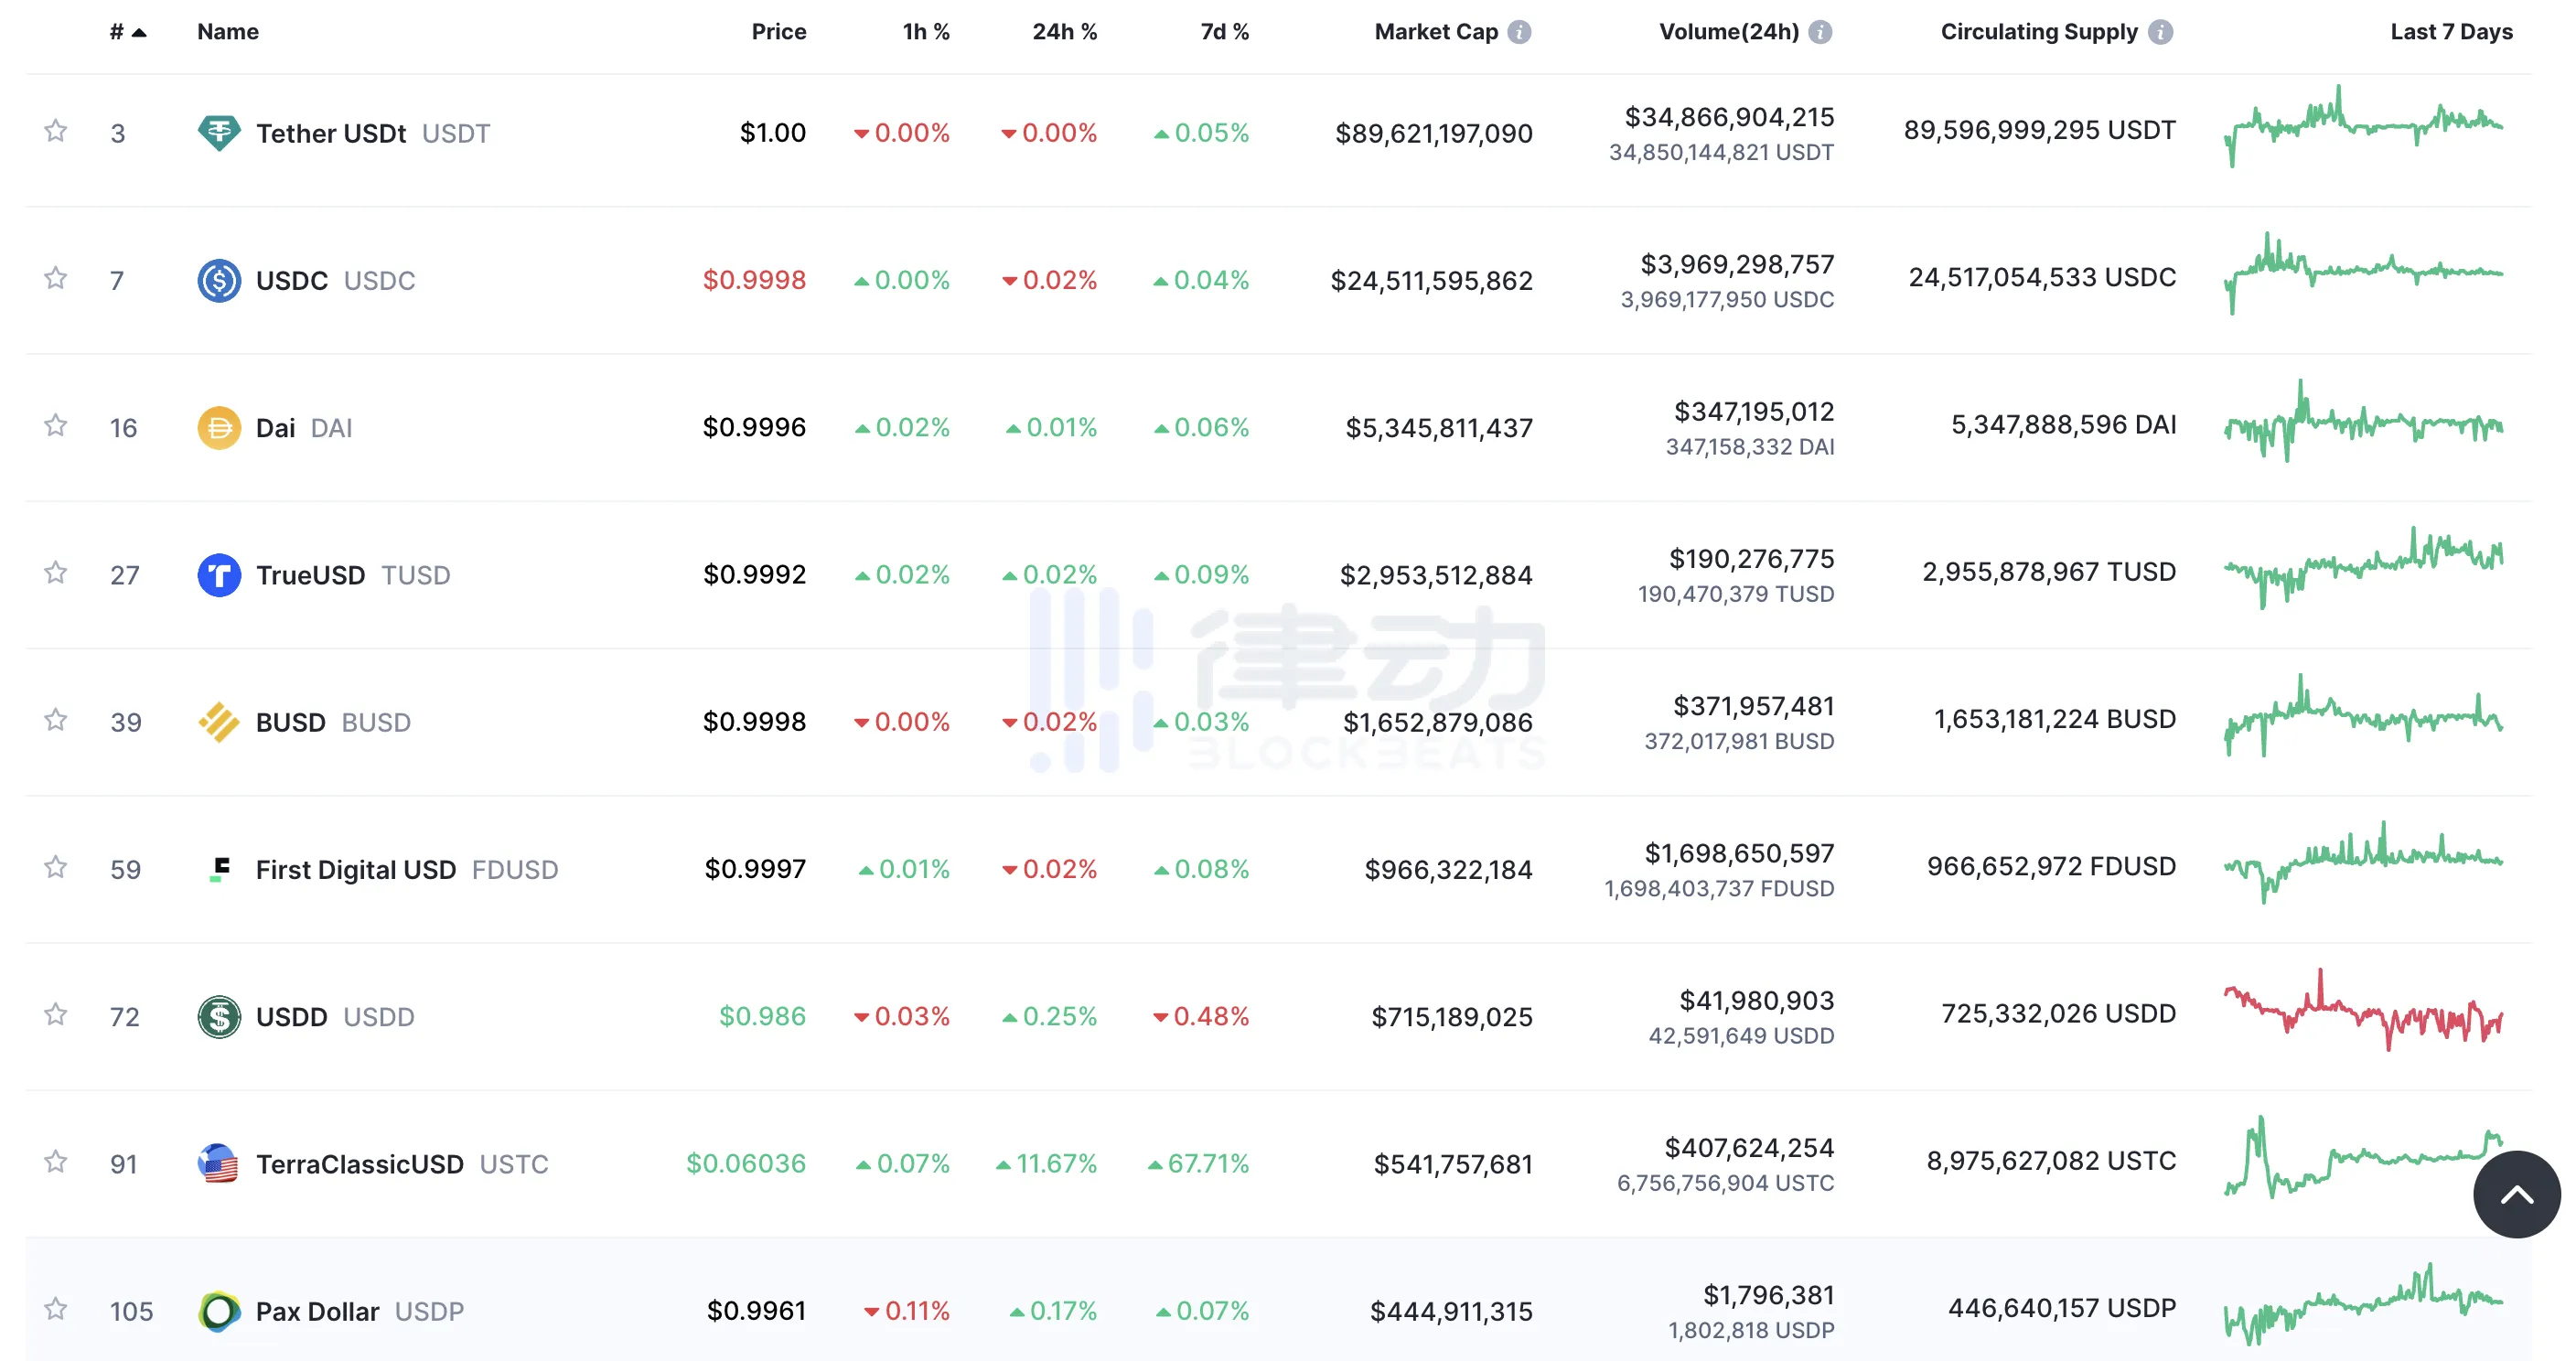Sort by the 7d % column header

pos(1224,32)
